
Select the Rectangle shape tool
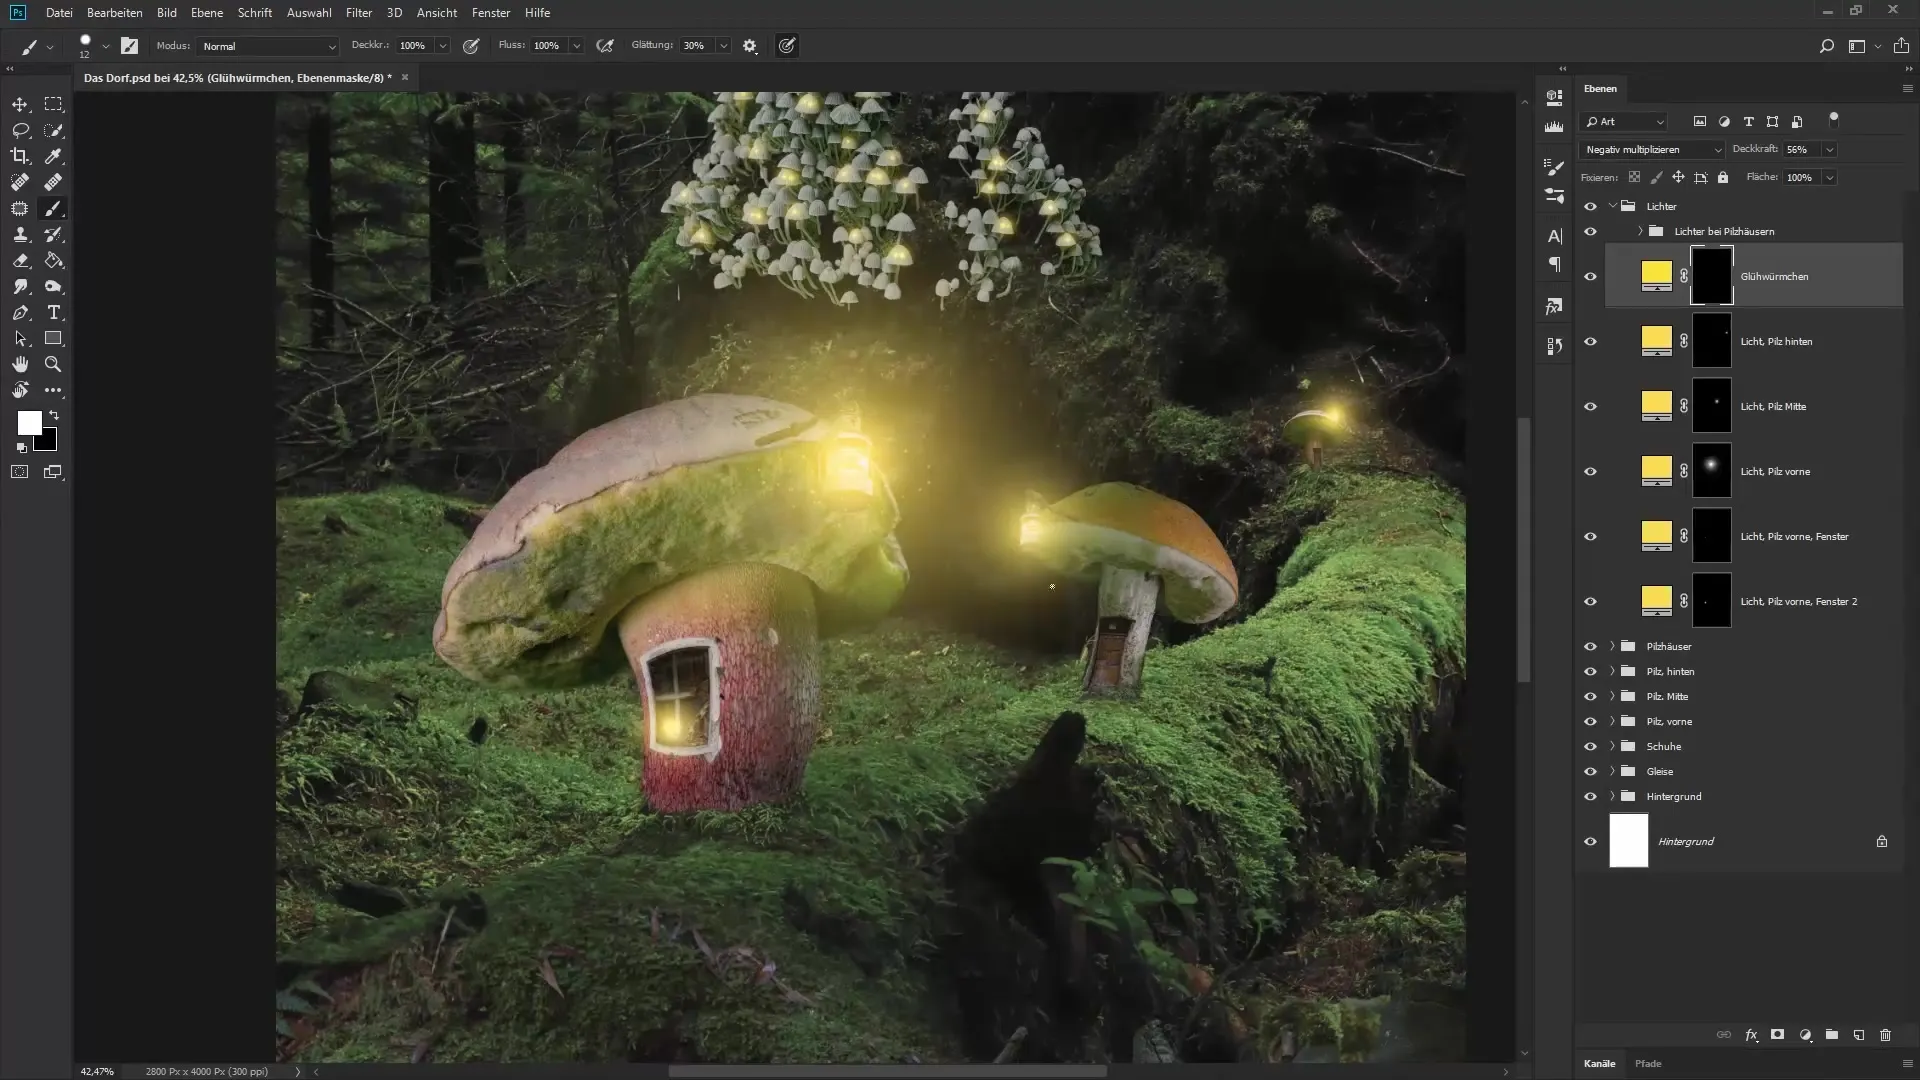53,339
